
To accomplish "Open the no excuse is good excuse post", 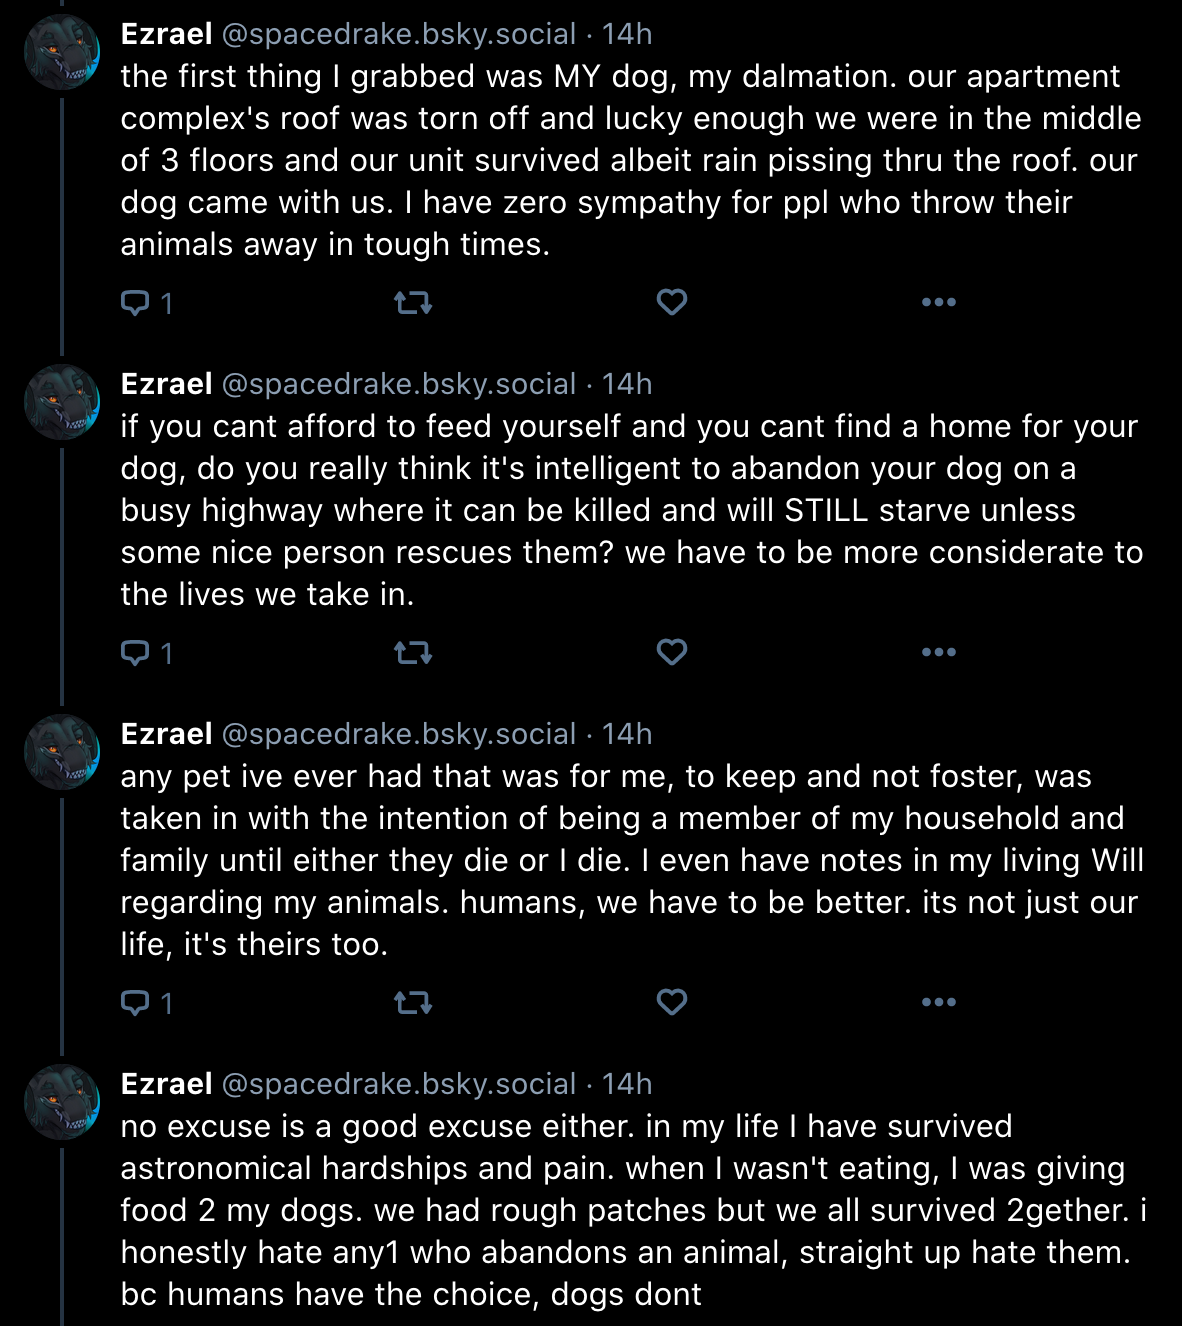I will coord(633,1210).
